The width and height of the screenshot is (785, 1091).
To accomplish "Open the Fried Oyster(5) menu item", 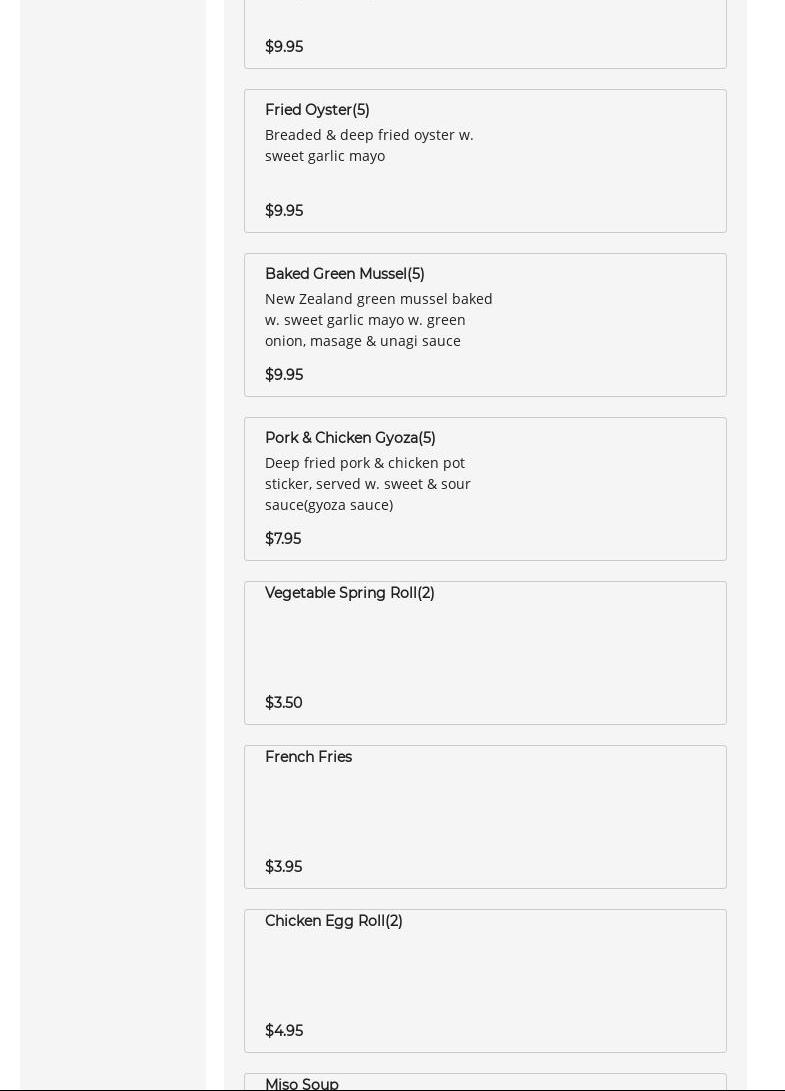I will coord(317,110).
